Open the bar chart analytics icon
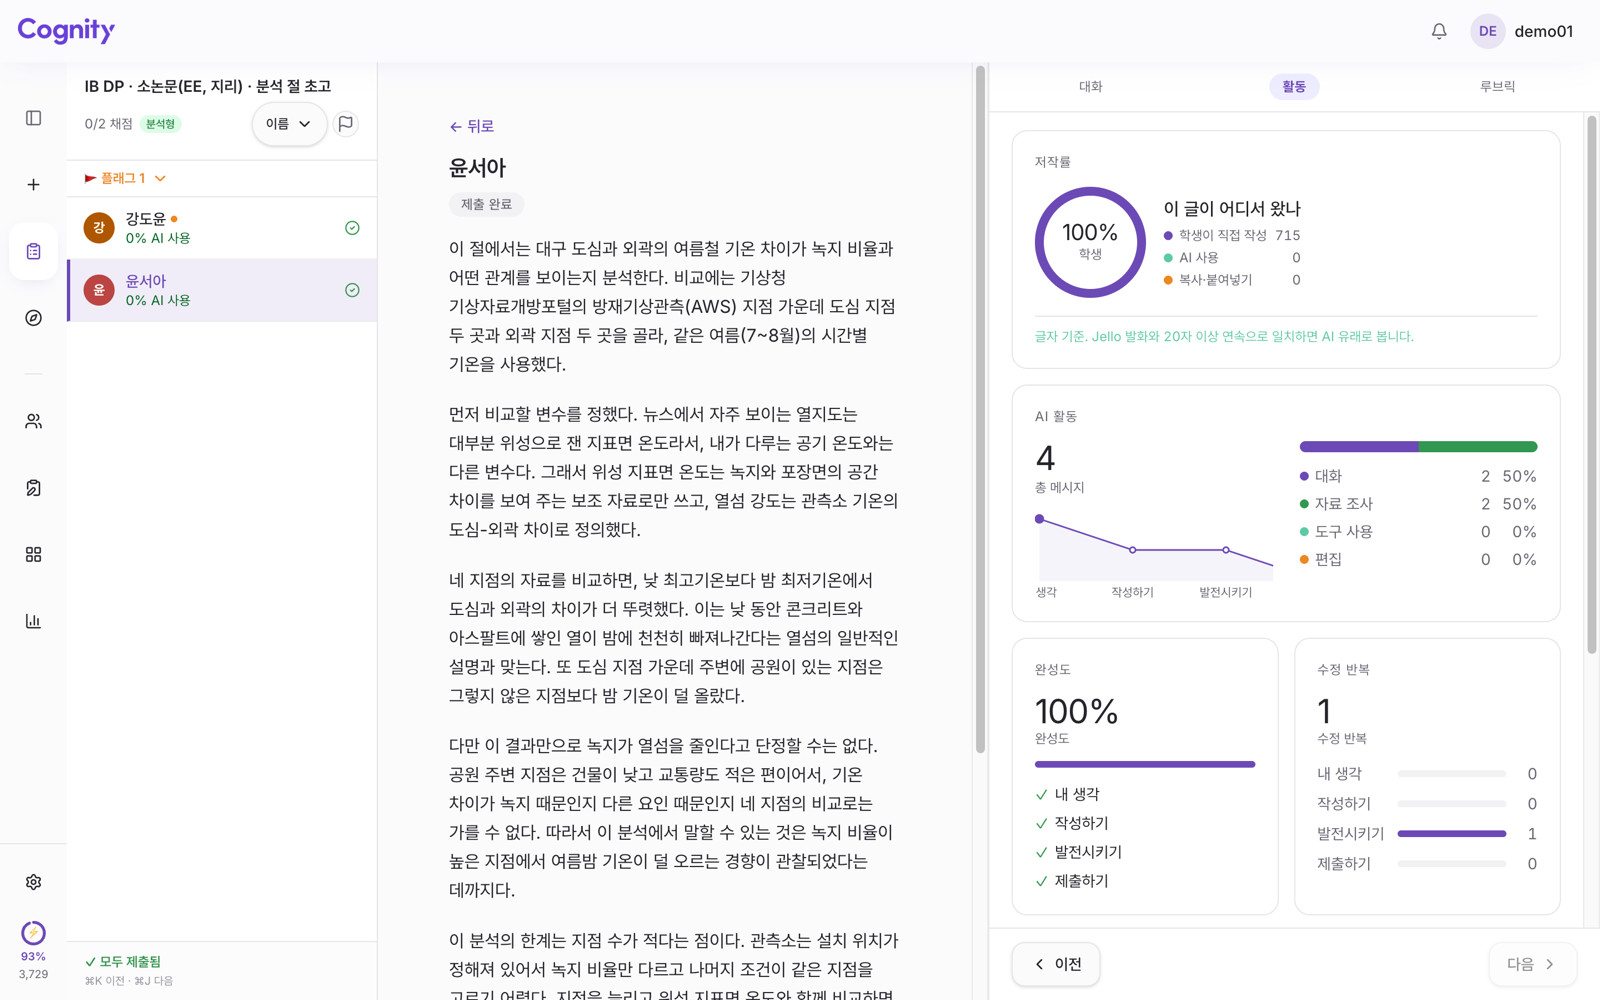 point(33,621)
